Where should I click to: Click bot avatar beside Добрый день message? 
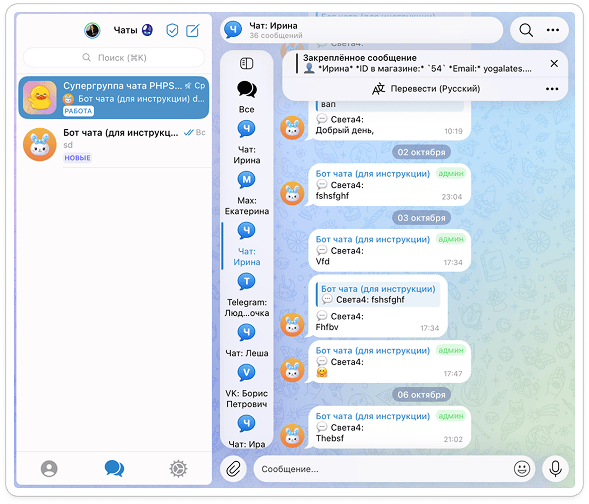click(x=292, y=128)
